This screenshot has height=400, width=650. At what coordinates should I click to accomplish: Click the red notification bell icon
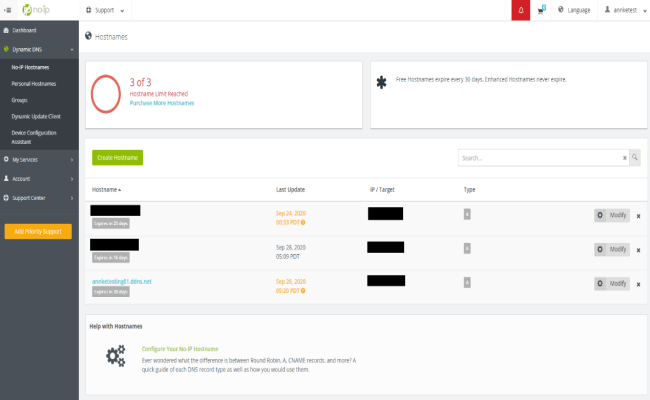point(521,10)
